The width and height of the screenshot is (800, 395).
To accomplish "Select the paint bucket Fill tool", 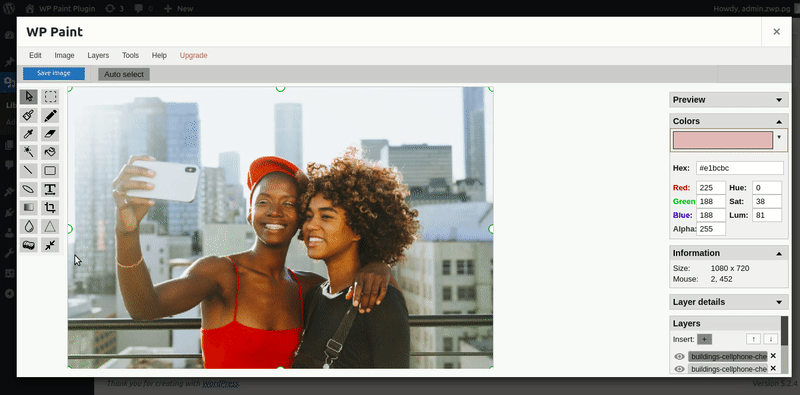I will [x=50, y=152].
